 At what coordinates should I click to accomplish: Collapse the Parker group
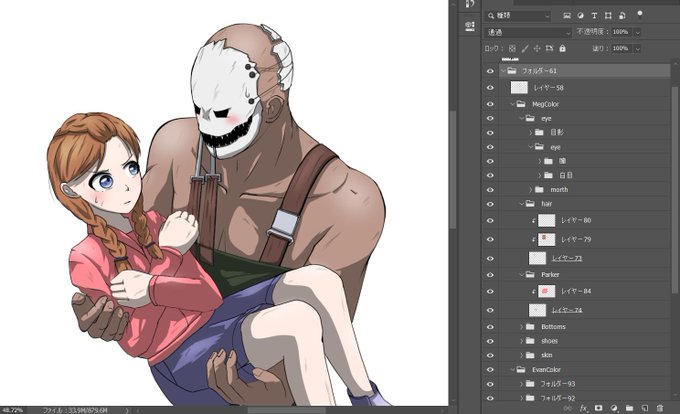tap(521, 275)
